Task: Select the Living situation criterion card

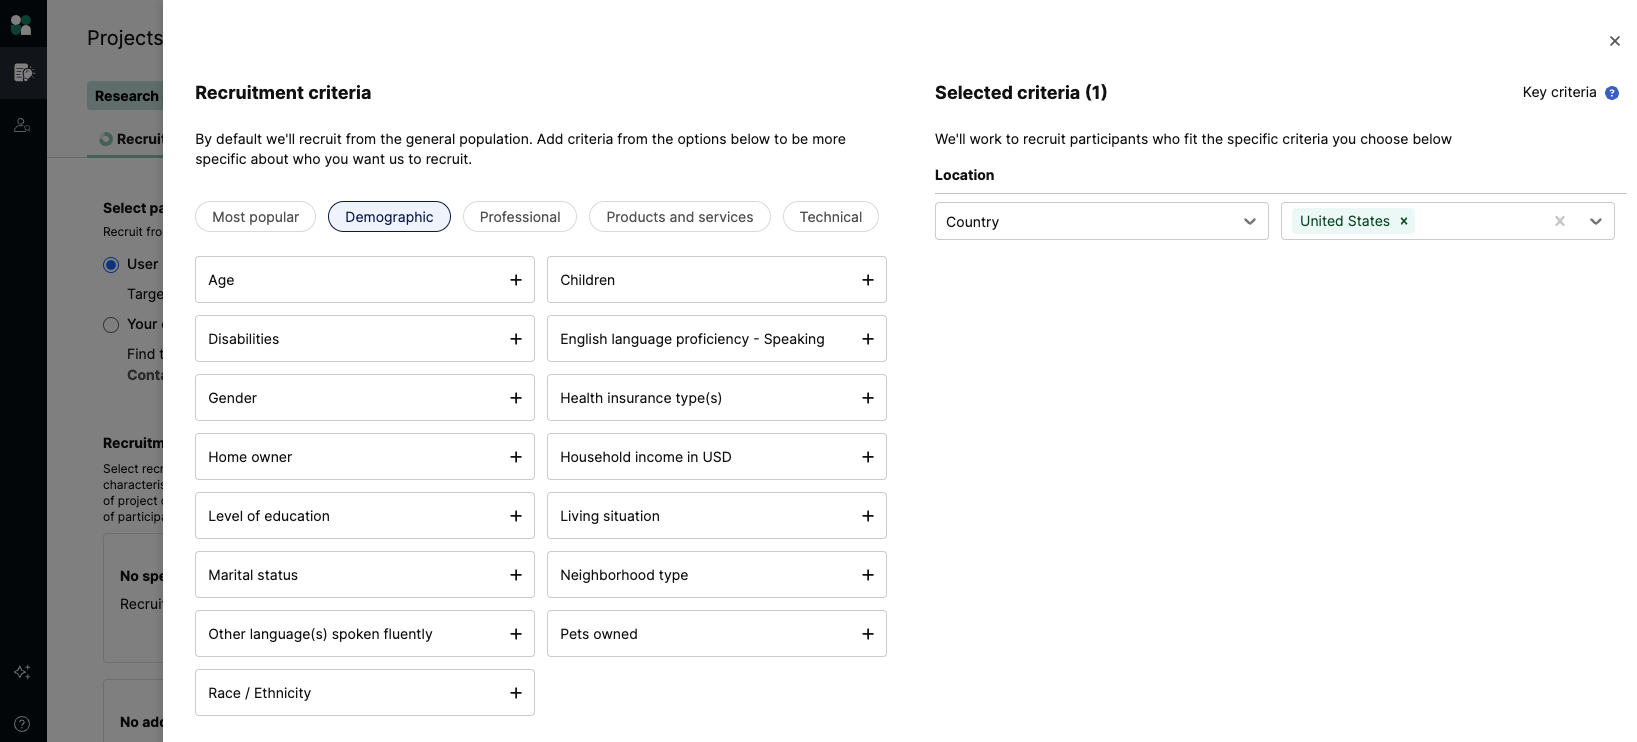Action: point(717,516)
